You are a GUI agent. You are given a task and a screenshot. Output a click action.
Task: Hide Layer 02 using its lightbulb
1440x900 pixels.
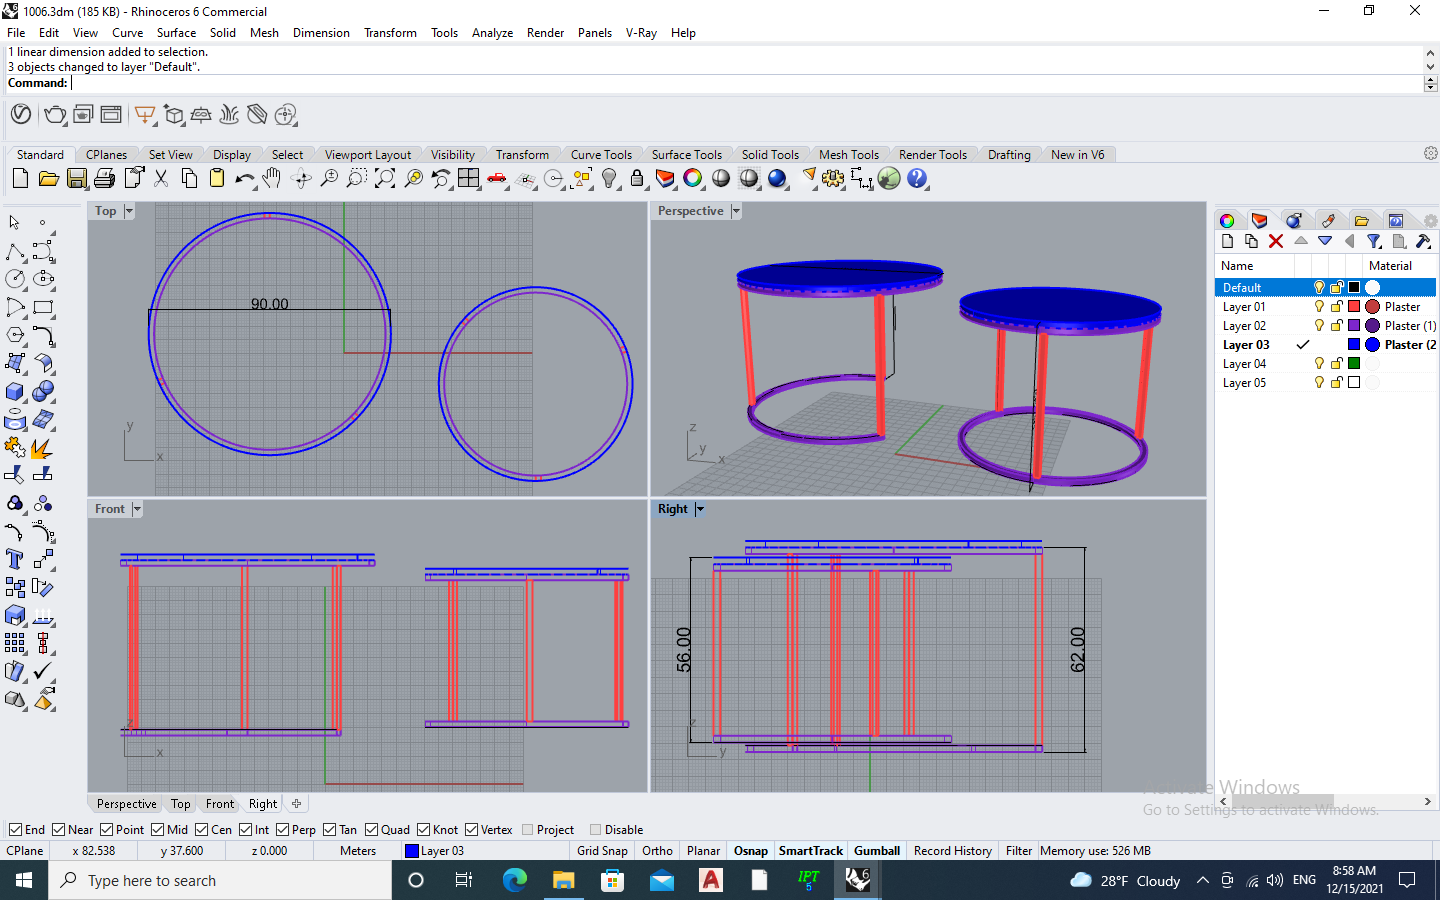pyautogui.click(x=1319, y=326)
